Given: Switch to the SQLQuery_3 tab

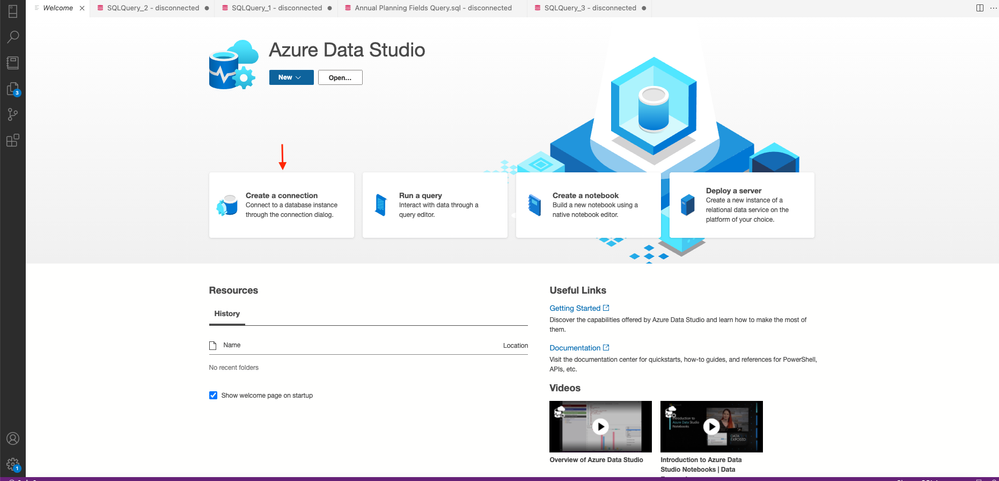Looking at the screenshot, I should (589, 8).
